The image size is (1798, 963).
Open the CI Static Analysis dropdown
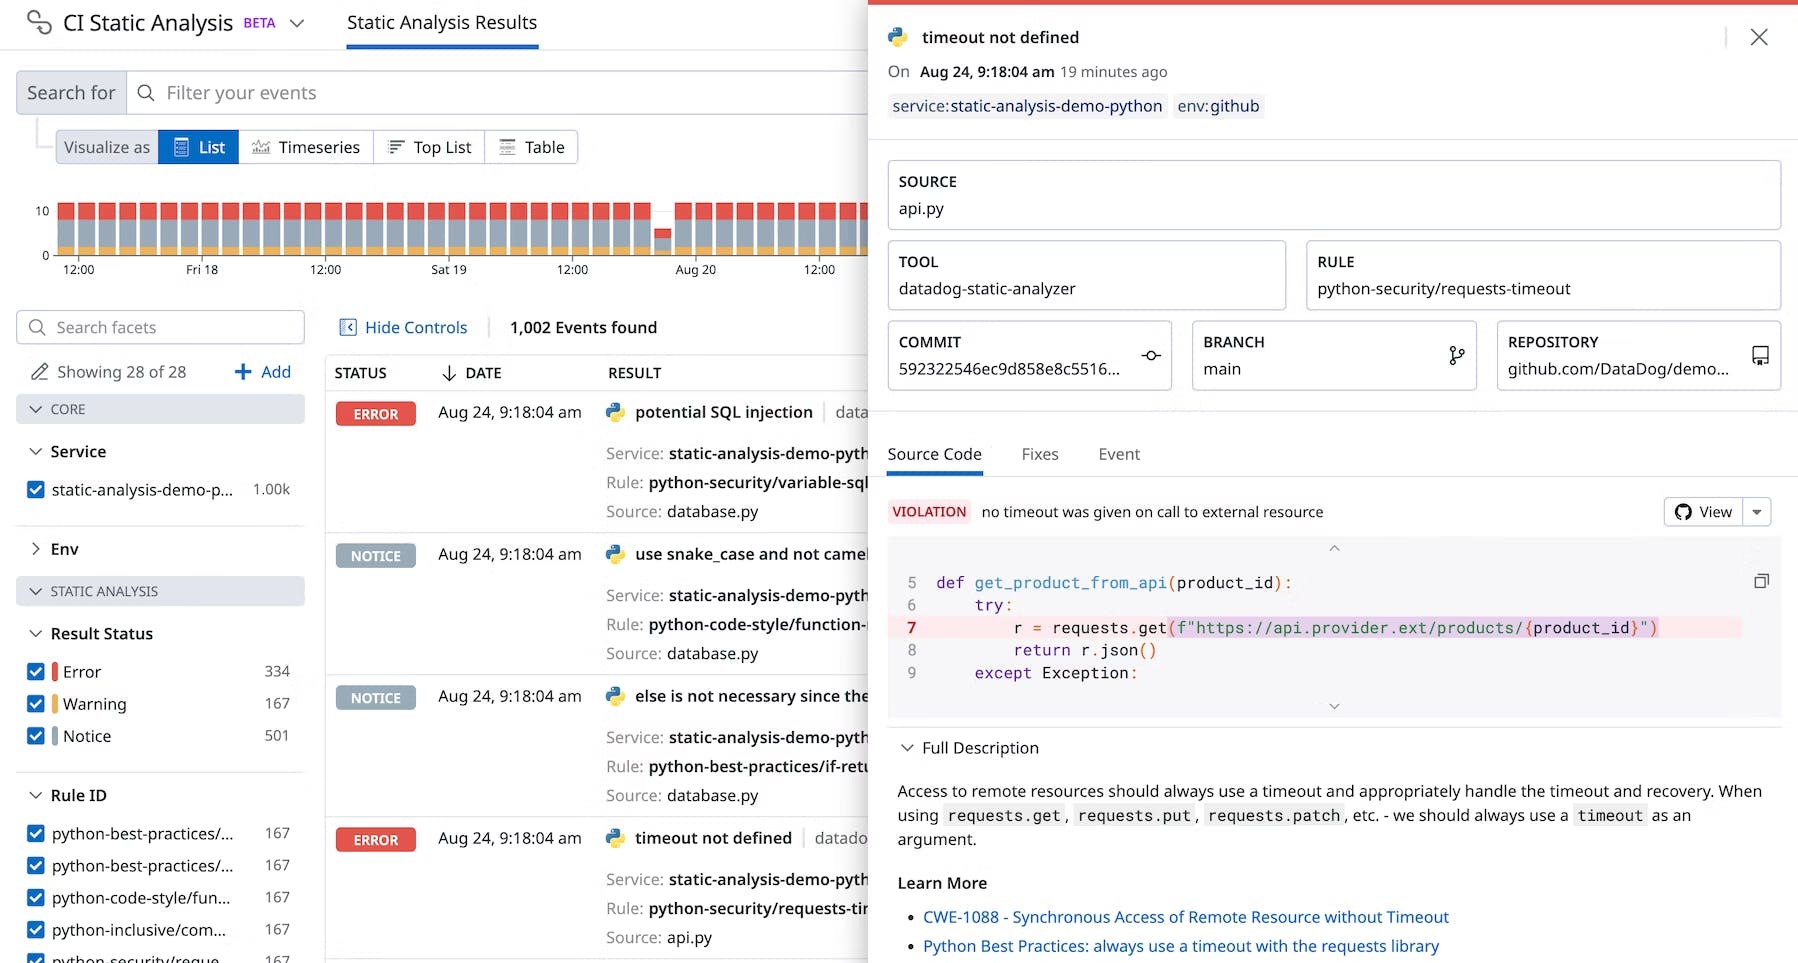[297, 22]
